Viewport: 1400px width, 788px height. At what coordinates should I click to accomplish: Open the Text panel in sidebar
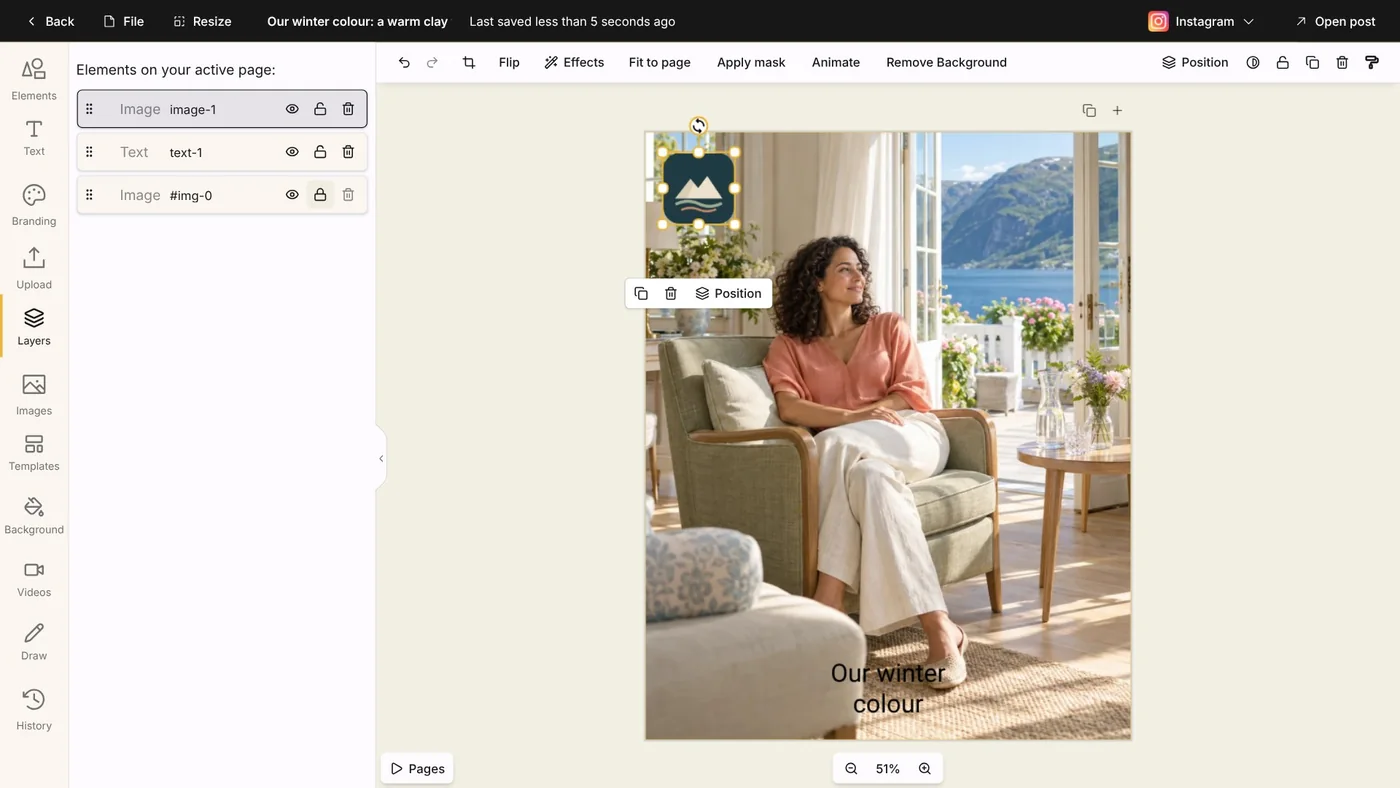pos(34,138)
